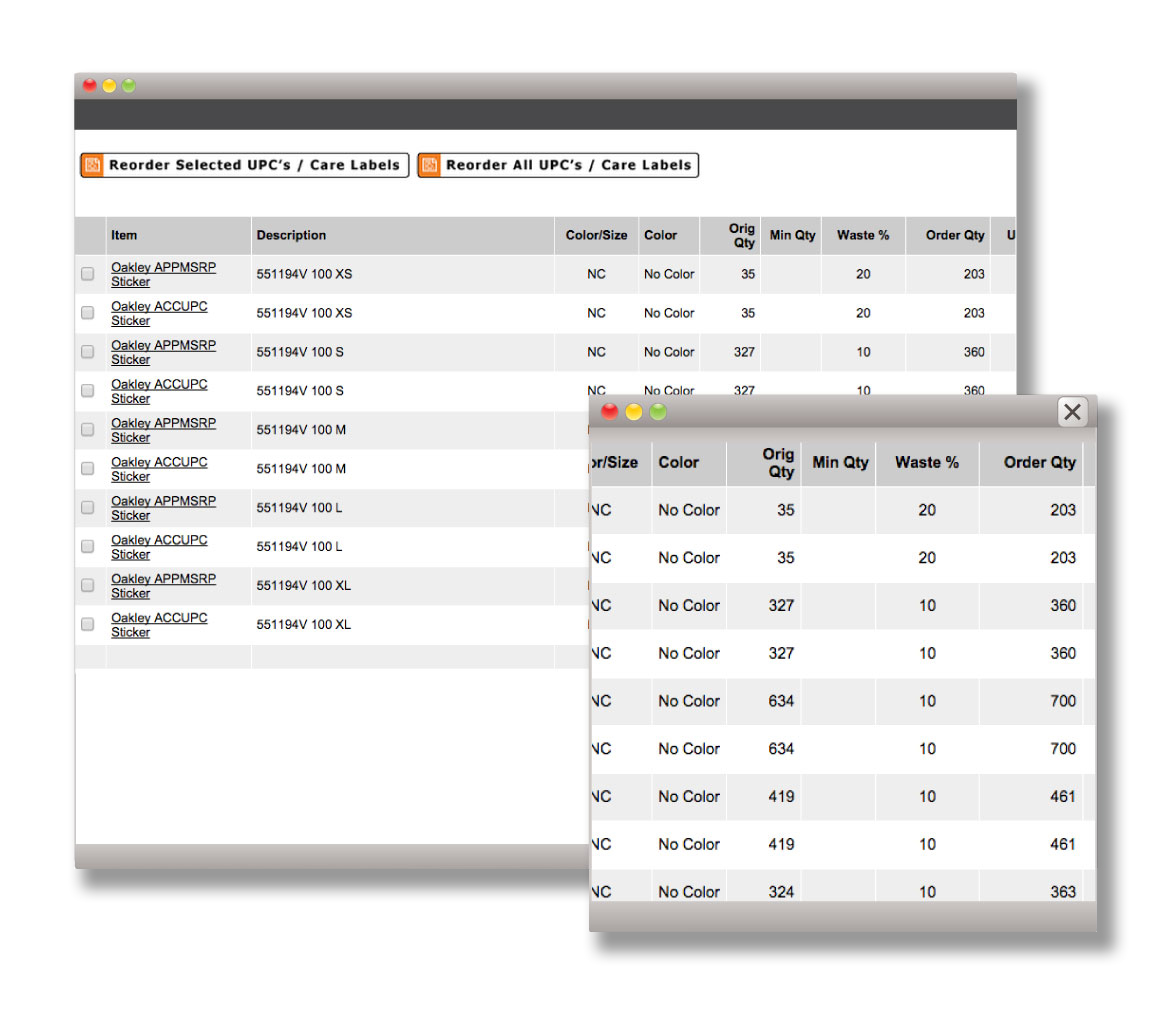Viewport: 1170px width, 1012px height.
Task: Open Oakley APPMSRP Sticker link, 100 L row
Action: [163, 507]
